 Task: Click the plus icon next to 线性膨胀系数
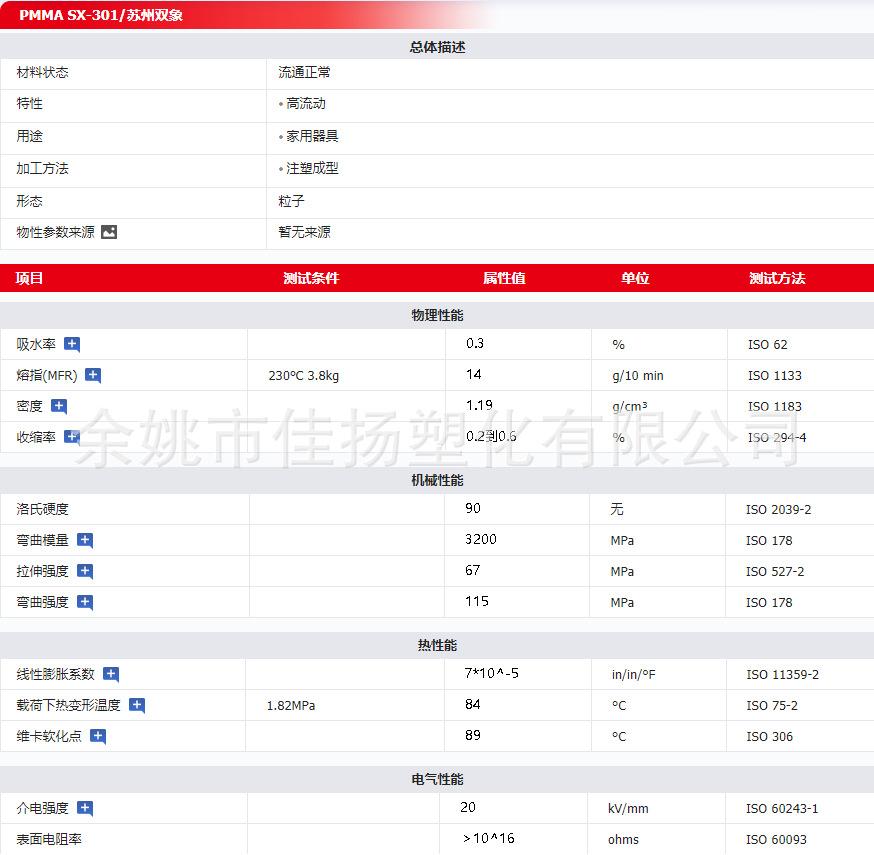(x=111, y=674)
